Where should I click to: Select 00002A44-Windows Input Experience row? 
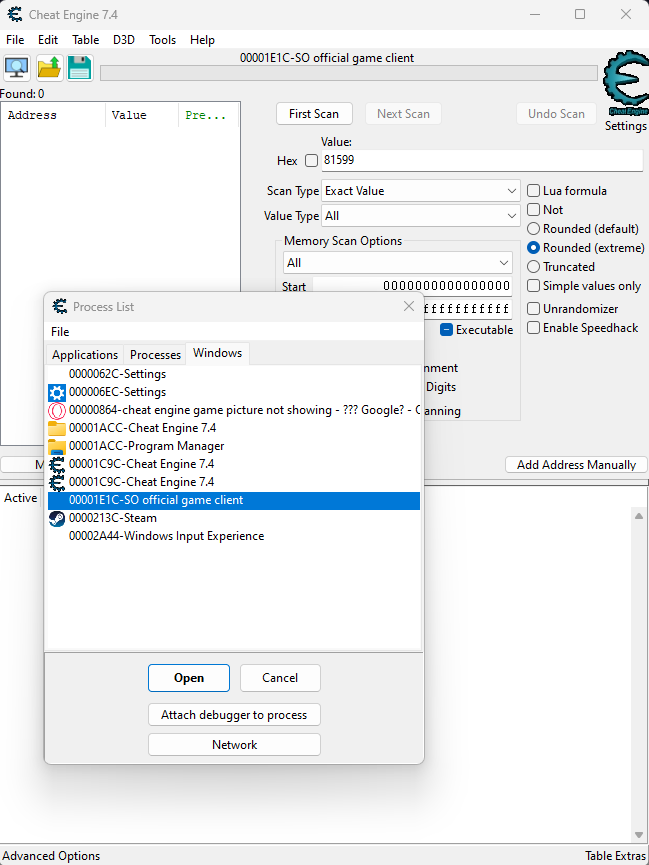(233, 536)
